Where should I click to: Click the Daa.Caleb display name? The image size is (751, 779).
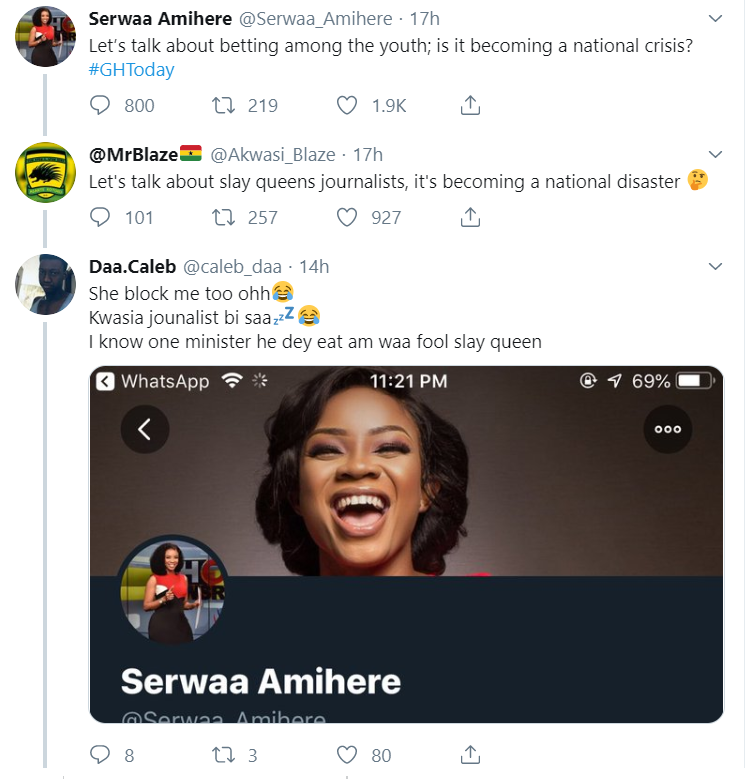[132, 267]
